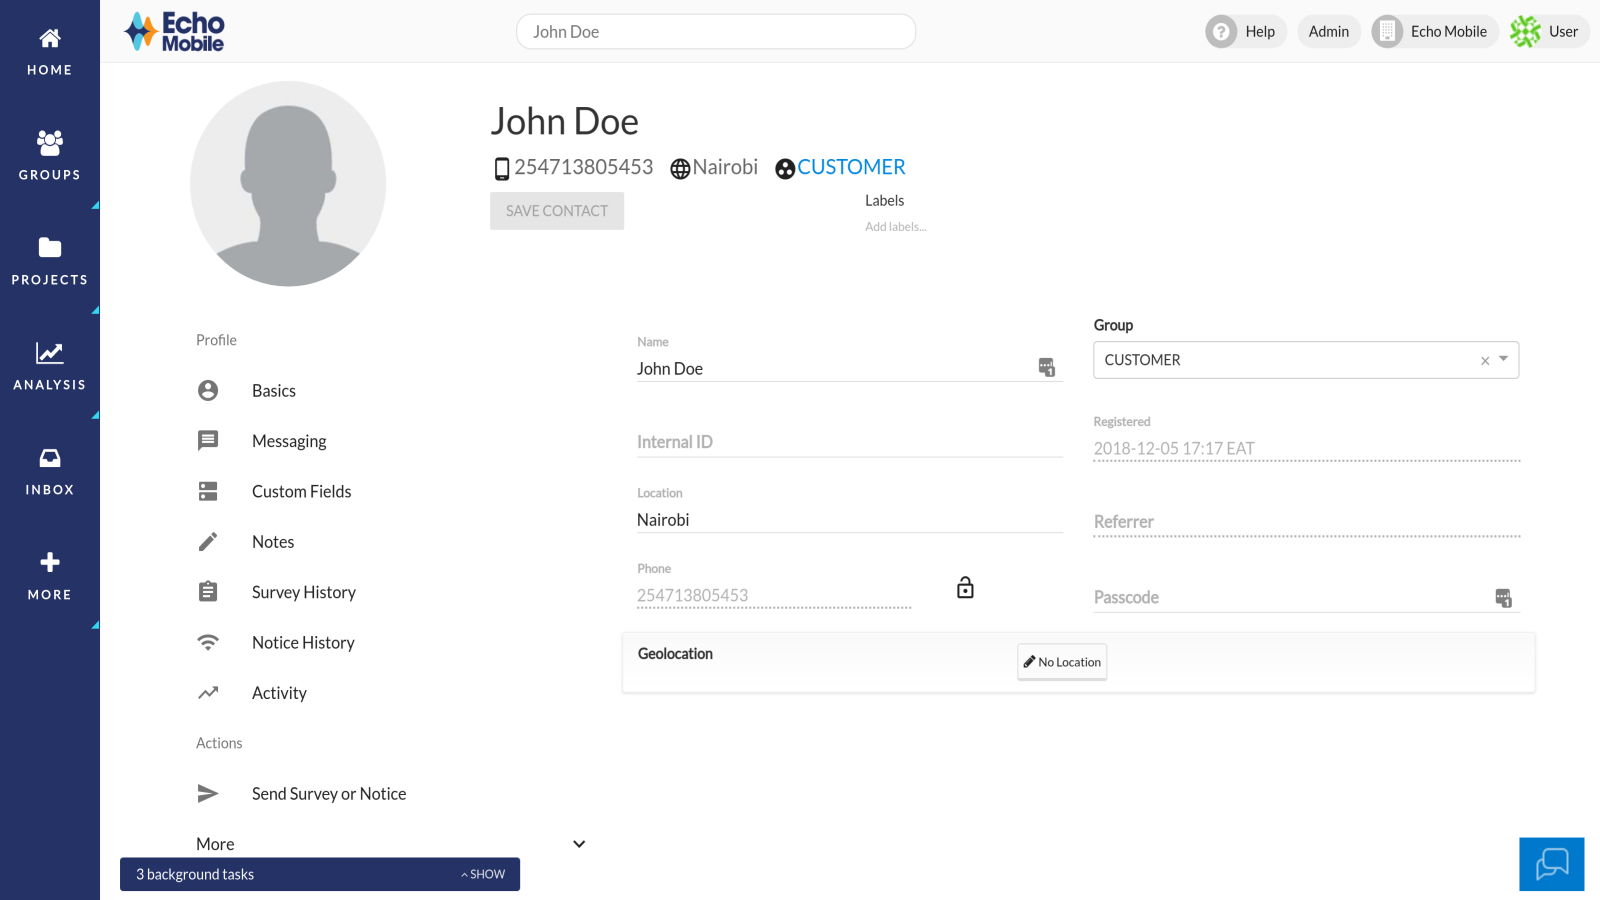Open the Send Survey or Notice action
1600x900 pixels.
coord(328,793)
